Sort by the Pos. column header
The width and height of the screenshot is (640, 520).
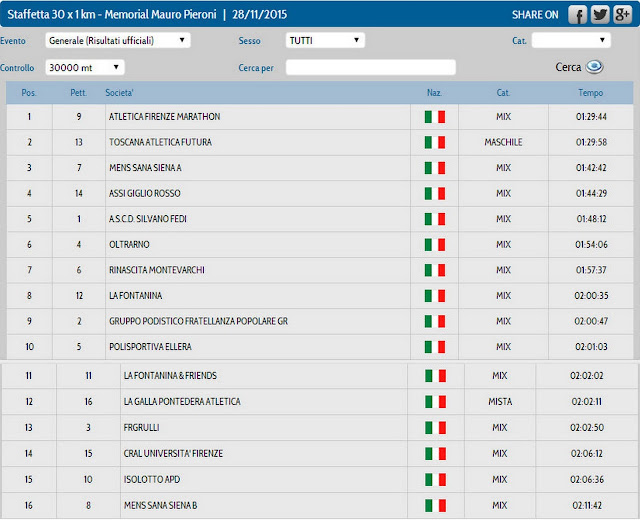click(x=29, y=93)
